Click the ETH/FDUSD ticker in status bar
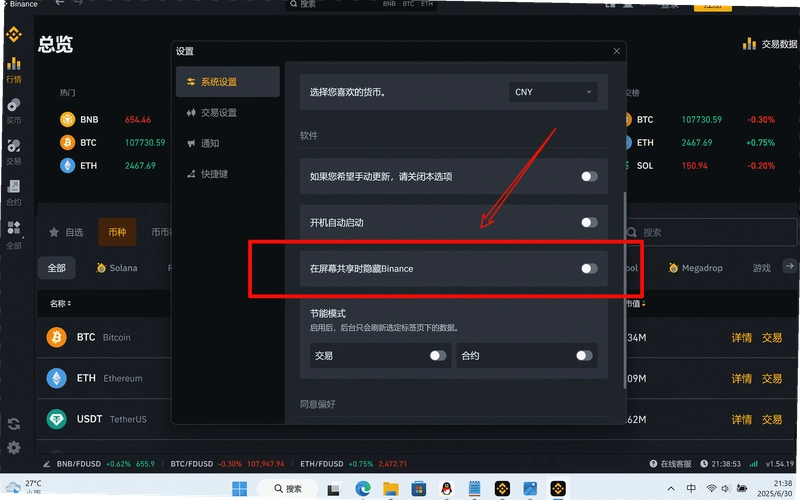Screen dimensions: 800x500 click(x=354, y=464)
